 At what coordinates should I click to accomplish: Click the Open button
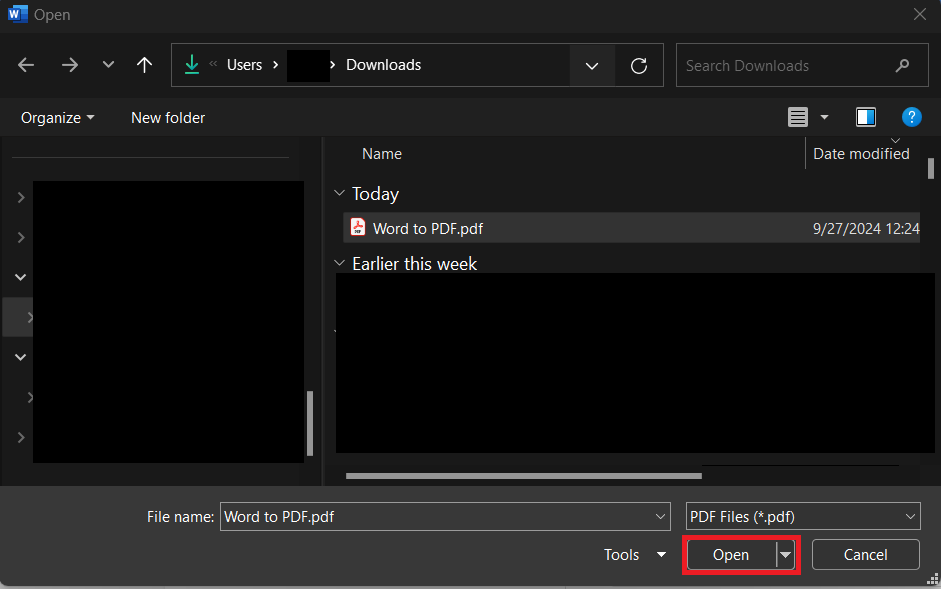[x=731, y=554]
